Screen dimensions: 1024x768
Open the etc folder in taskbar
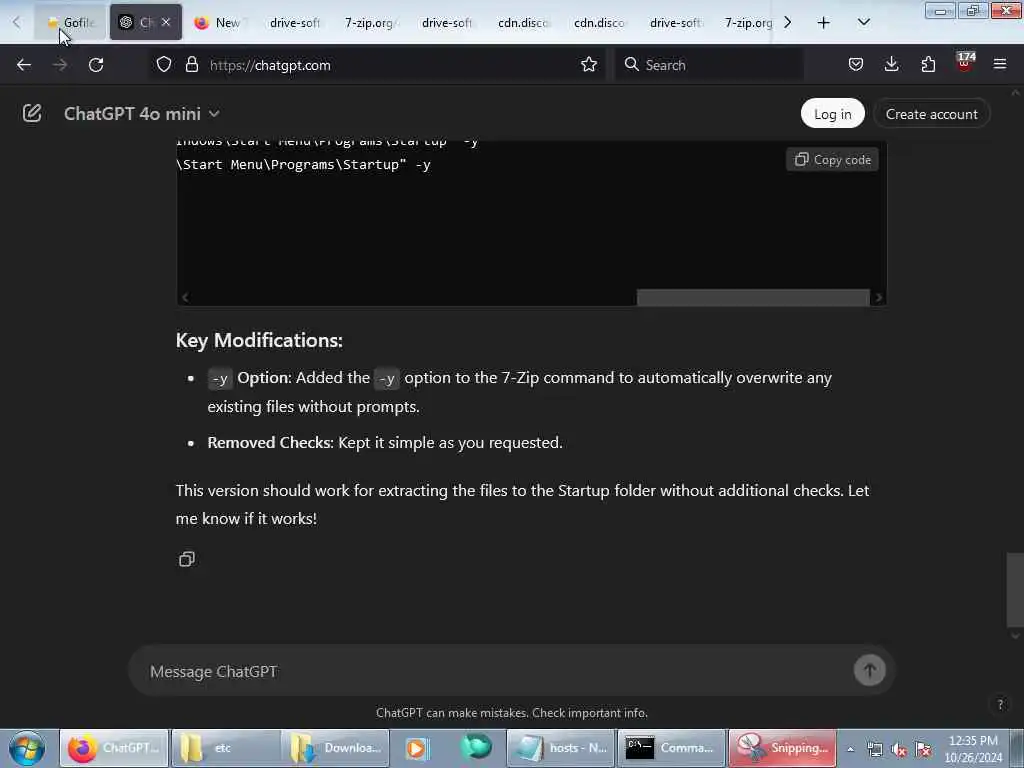(226, 748)
